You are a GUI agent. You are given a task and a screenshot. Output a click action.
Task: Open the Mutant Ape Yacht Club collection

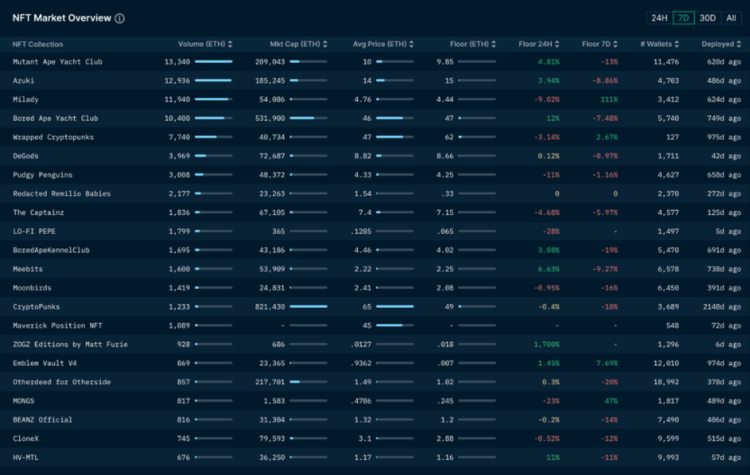tap(57, 61)
